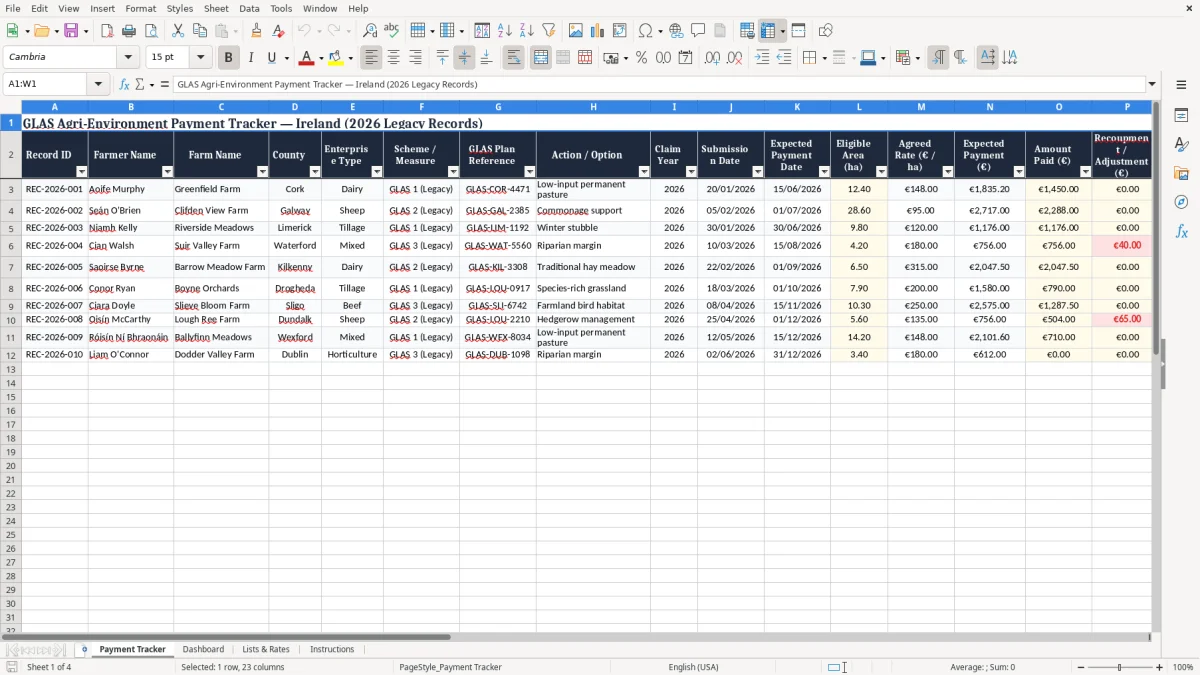Expand the formula bar

pyautogui.click(x=1152, y=85)
